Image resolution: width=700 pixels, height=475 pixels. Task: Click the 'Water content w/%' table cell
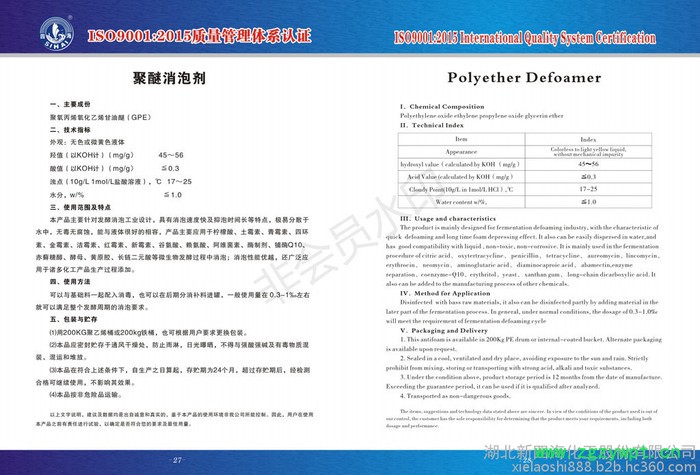(x=461, y=202)
